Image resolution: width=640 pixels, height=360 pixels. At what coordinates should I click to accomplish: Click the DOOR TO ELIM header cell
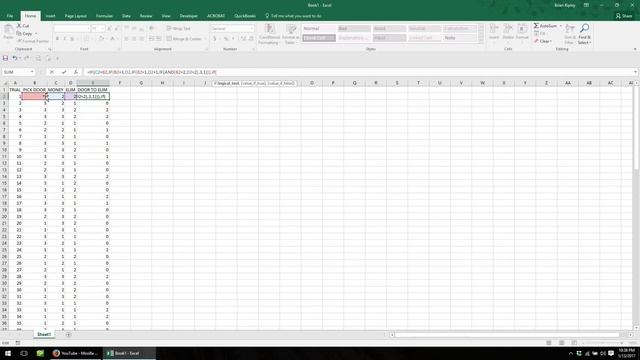[x=93, y=89]
